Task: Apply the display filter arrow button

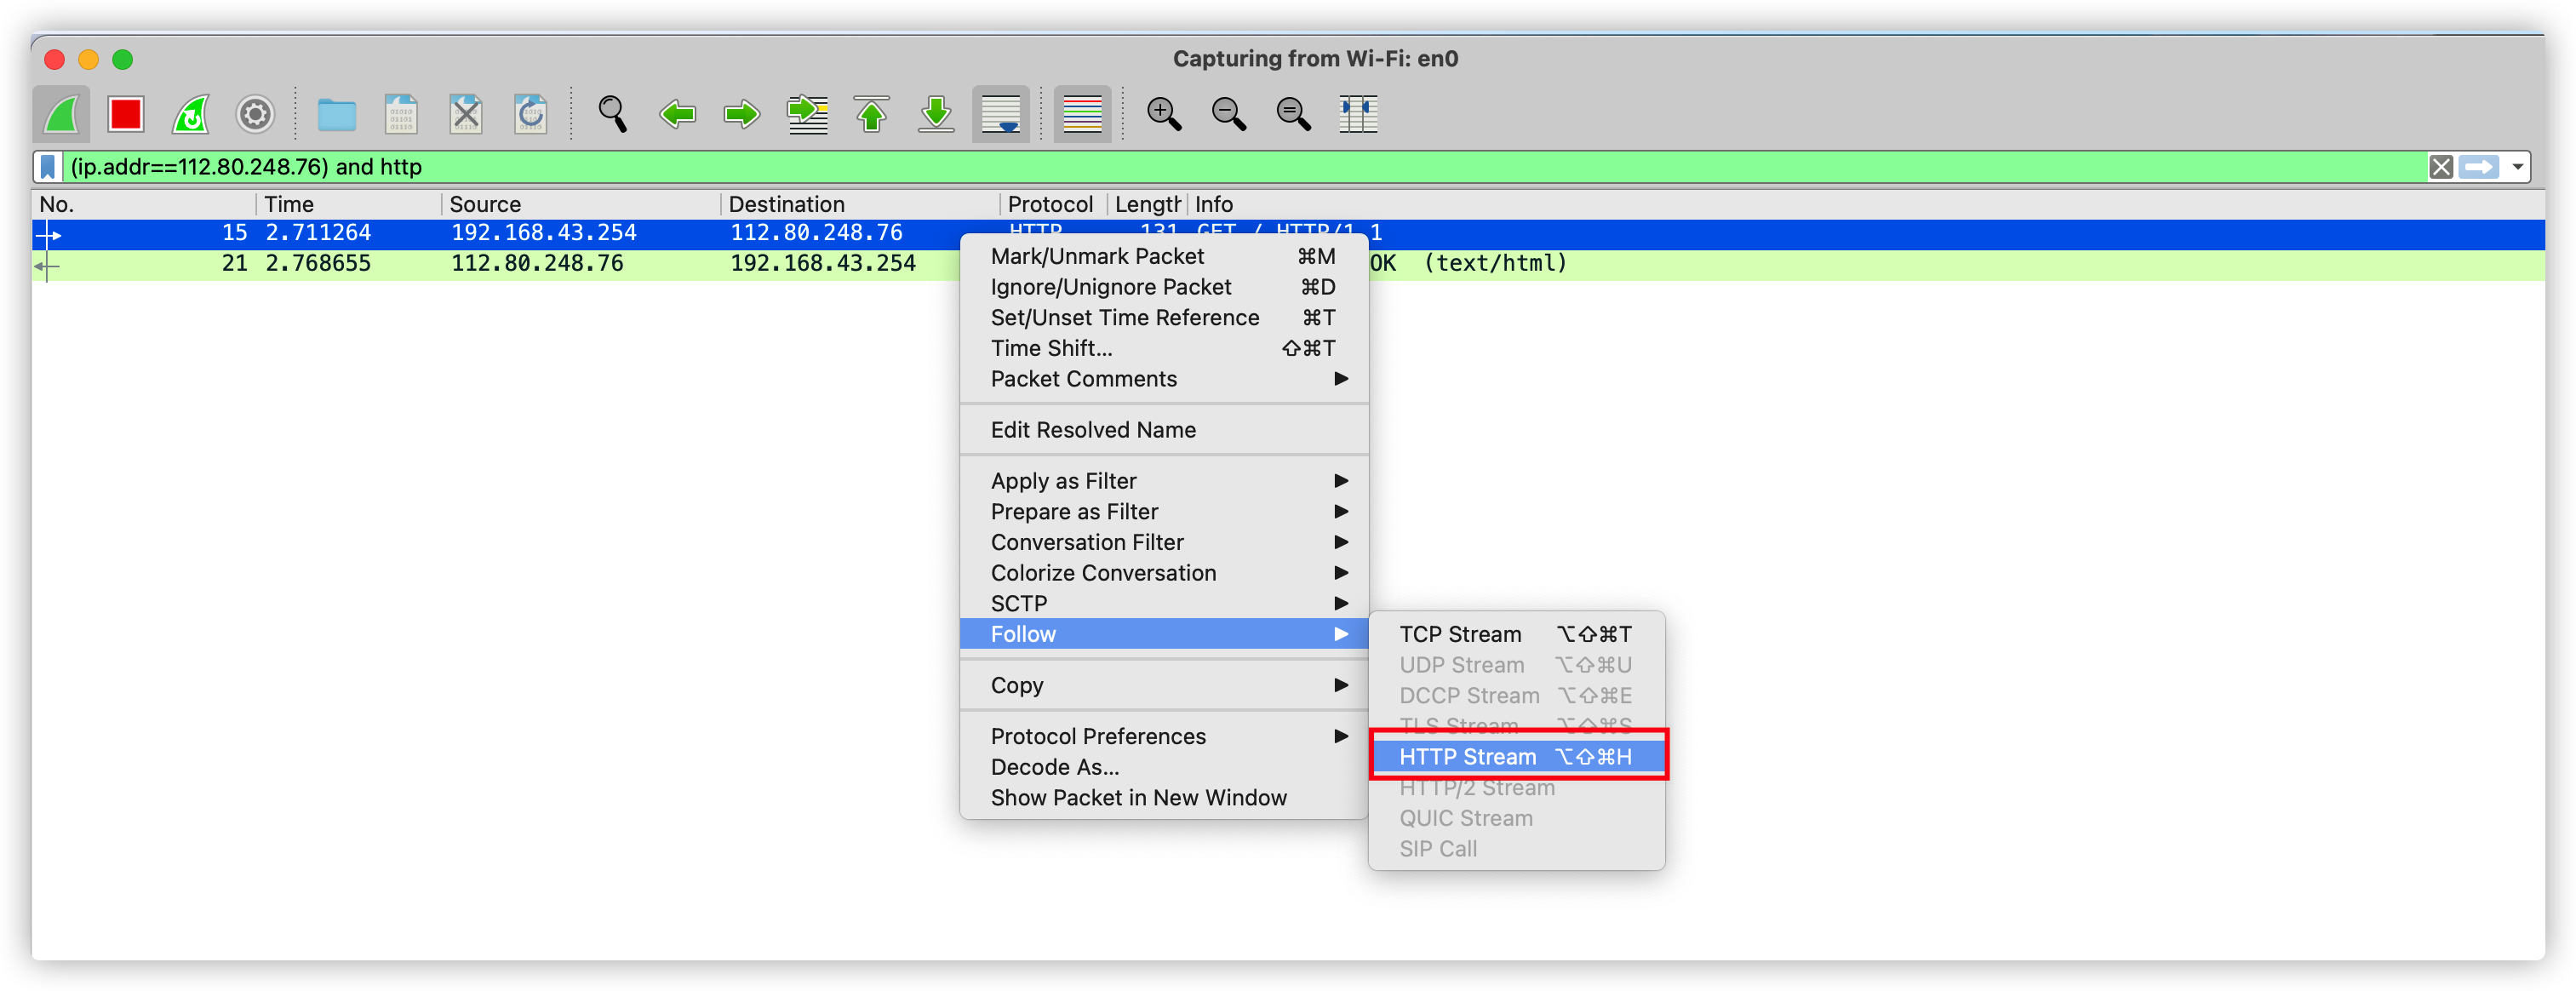Action: [2479, 167]
